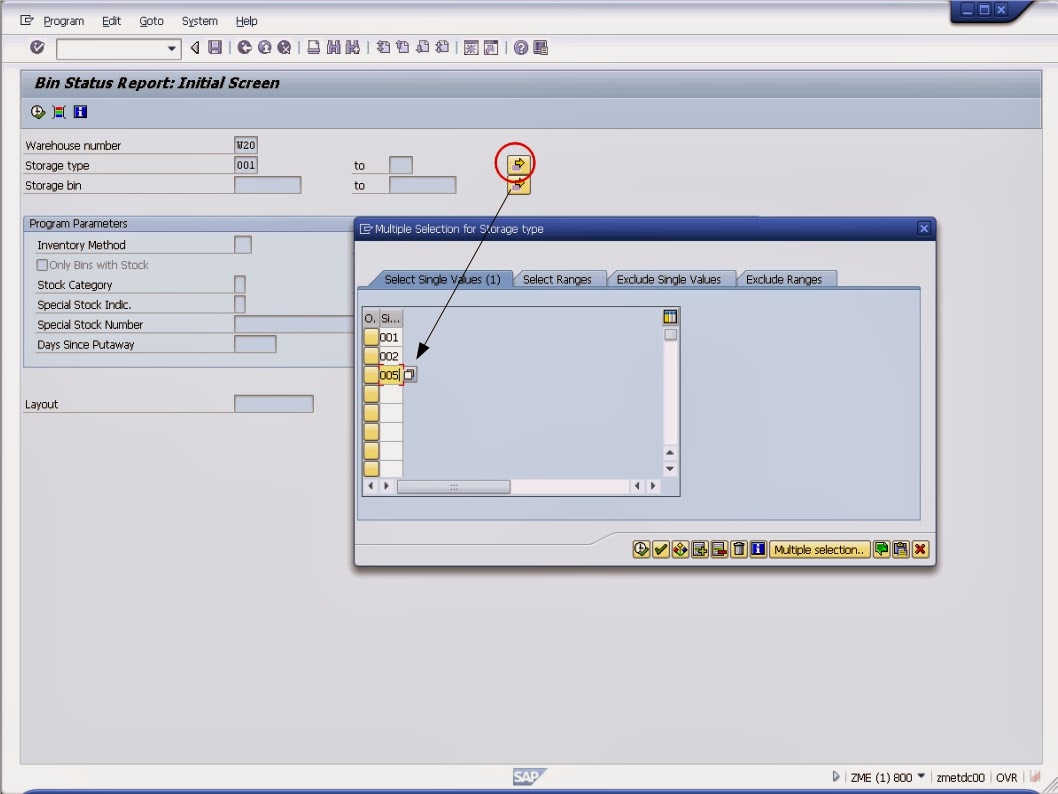Click the Back navigation arrow
The image size is (1058, 794).
click(x=244, y=47)
